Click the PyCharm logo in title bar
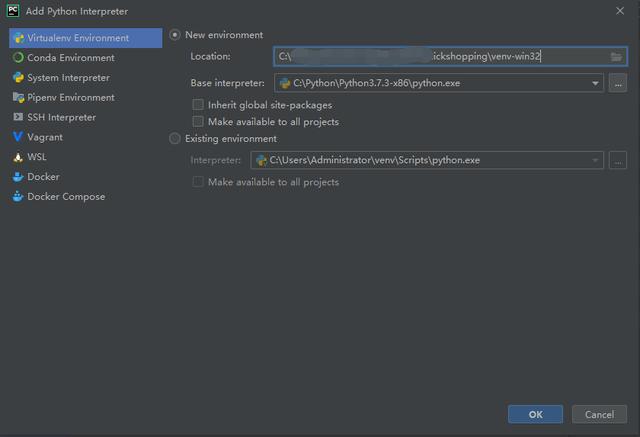This screenshot has width=640, height=437. tap(13, 11)
